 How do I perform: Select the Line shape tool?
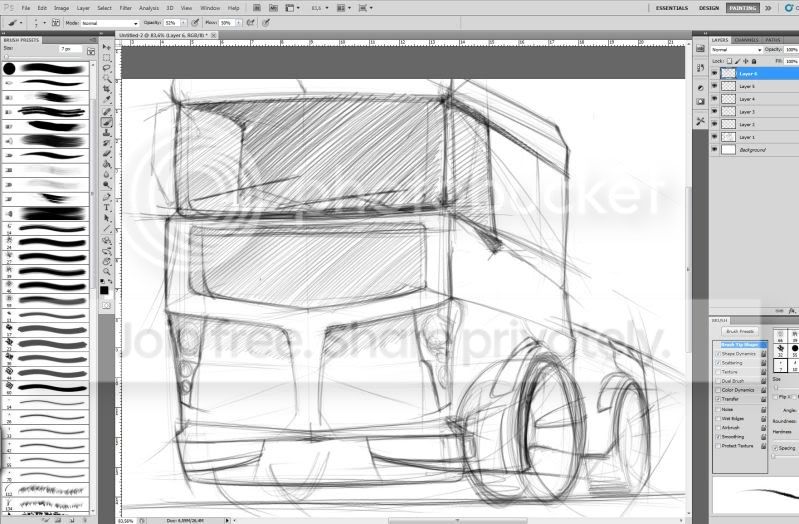point(106,229)
